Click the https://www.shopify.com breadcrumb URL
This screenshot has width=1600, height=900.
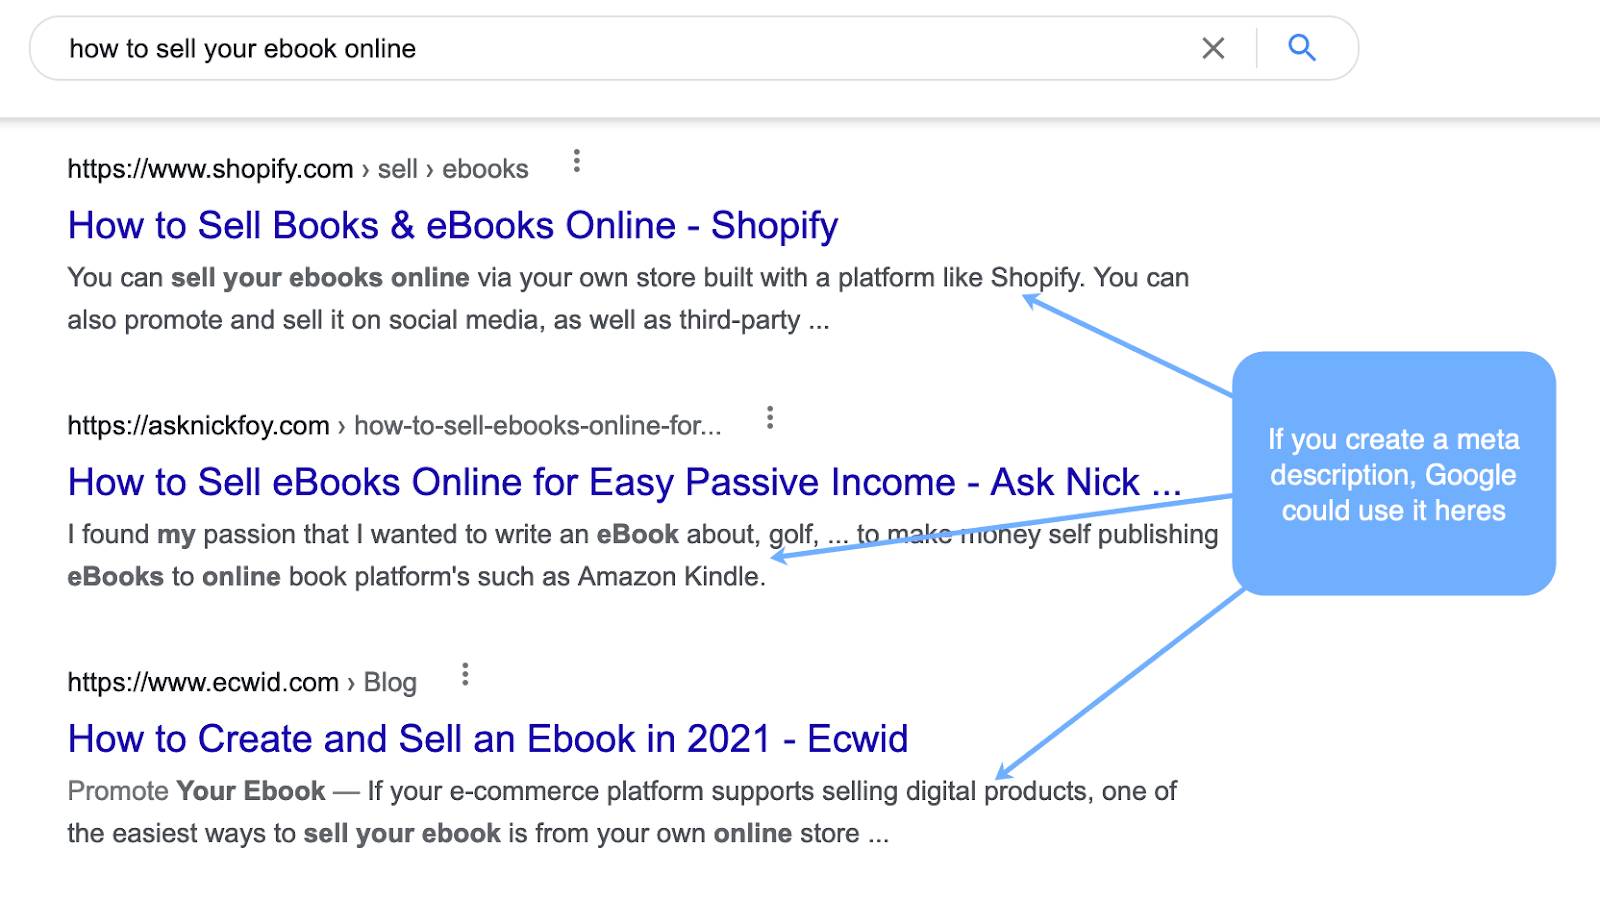[x=209, y=168]
